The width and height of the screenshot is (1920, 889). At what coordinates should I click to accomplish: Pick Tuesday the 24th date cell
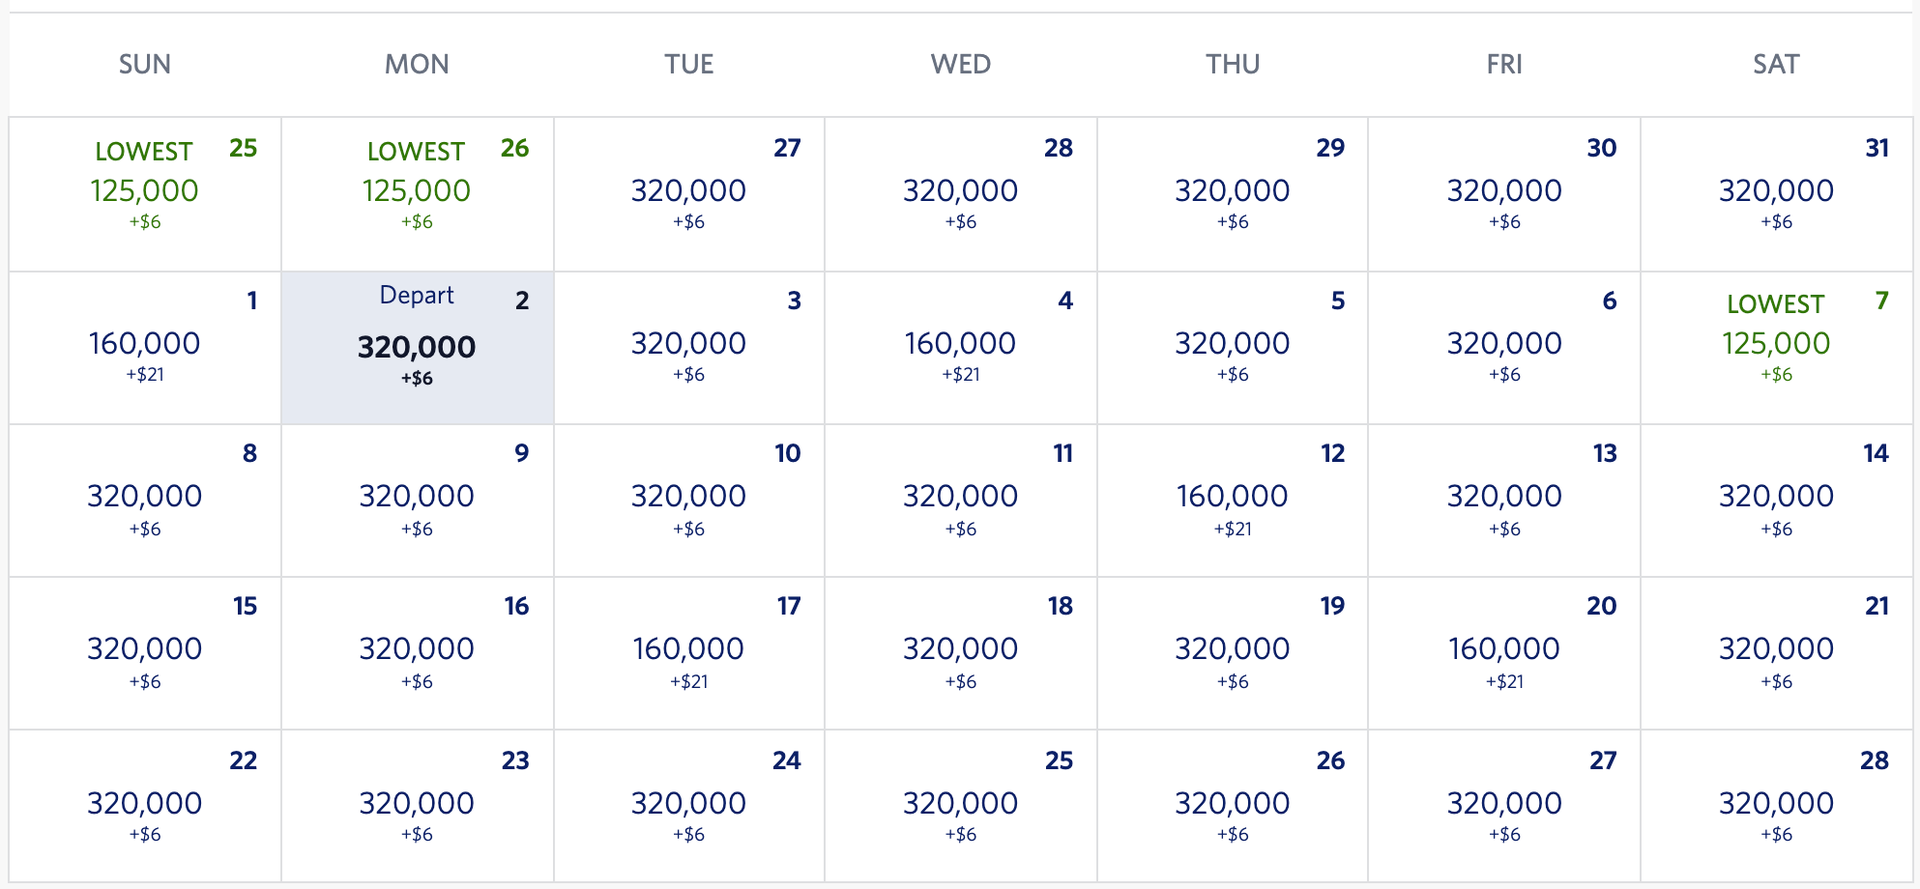[689, 804]
